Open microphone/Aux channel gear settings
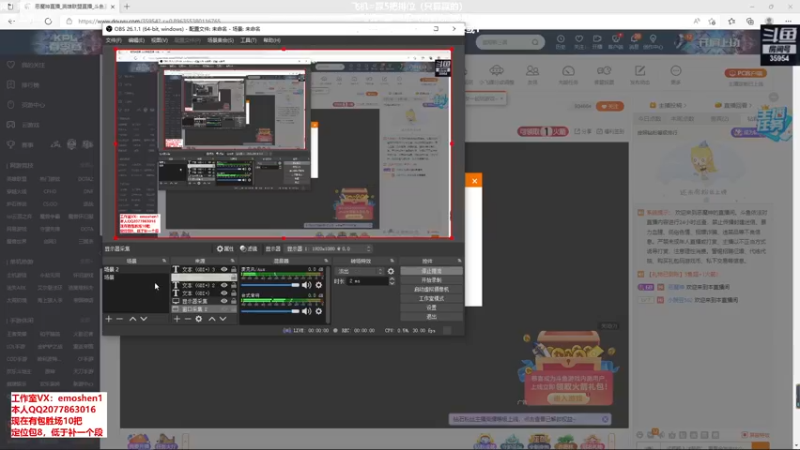 pyautogui.click(x=319, y=285)
